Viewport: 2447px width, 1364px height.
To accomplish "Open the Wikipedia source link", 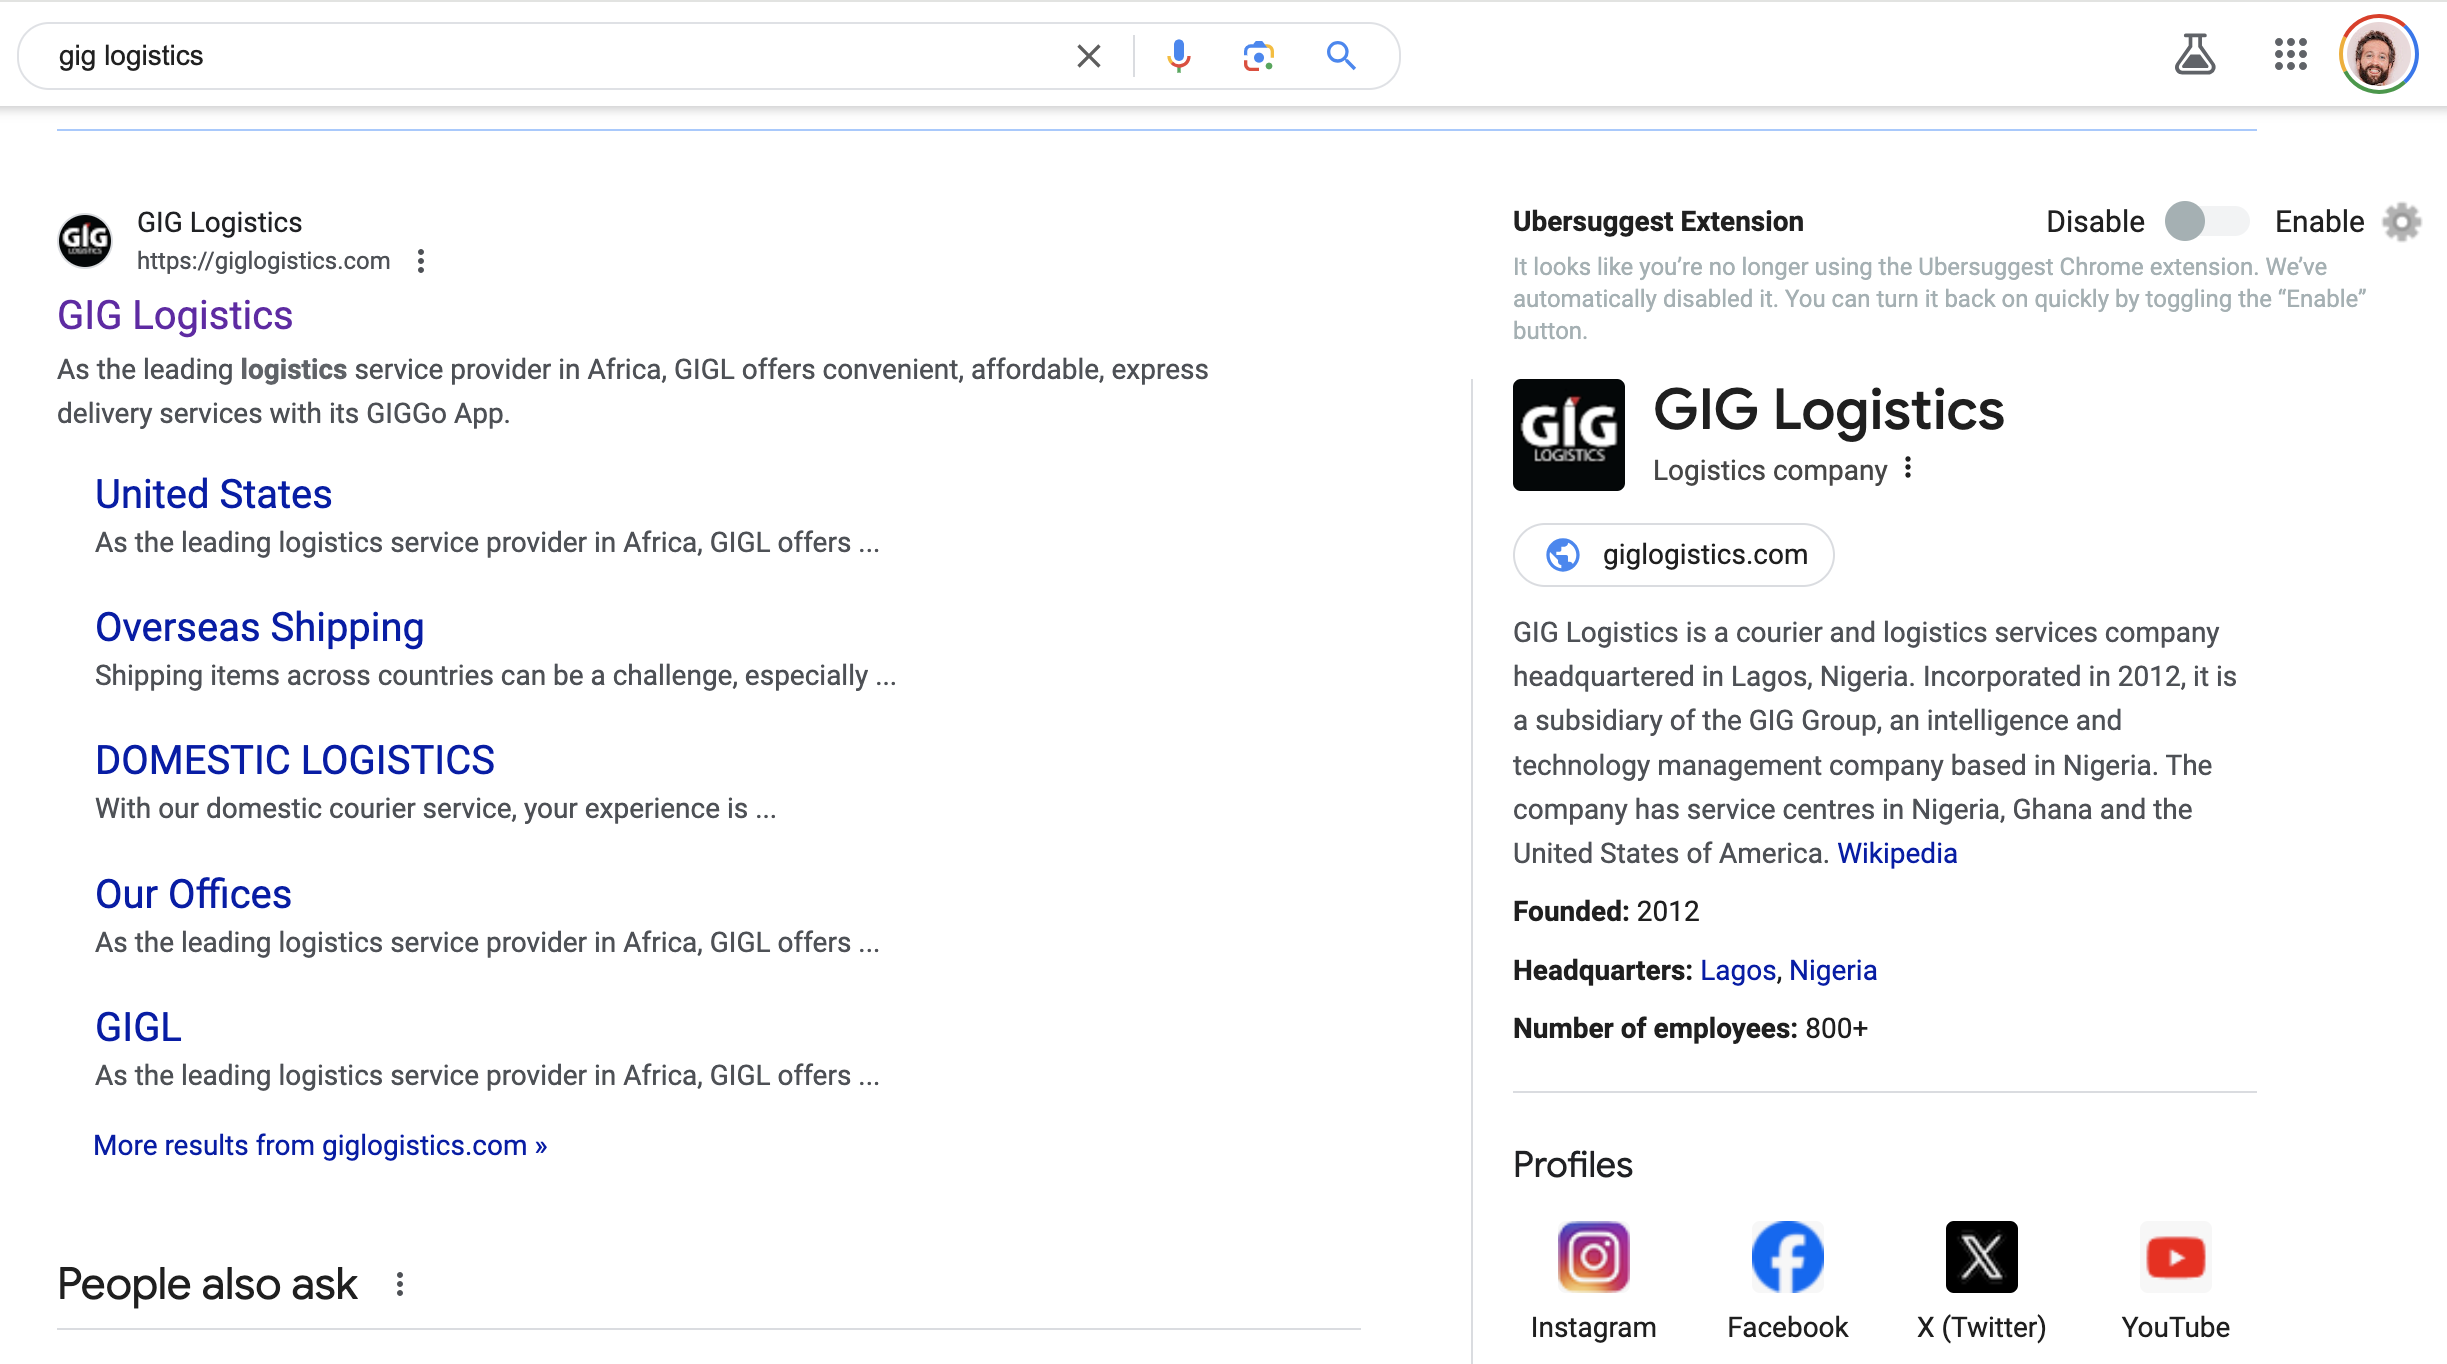I will click(1897, 853).
